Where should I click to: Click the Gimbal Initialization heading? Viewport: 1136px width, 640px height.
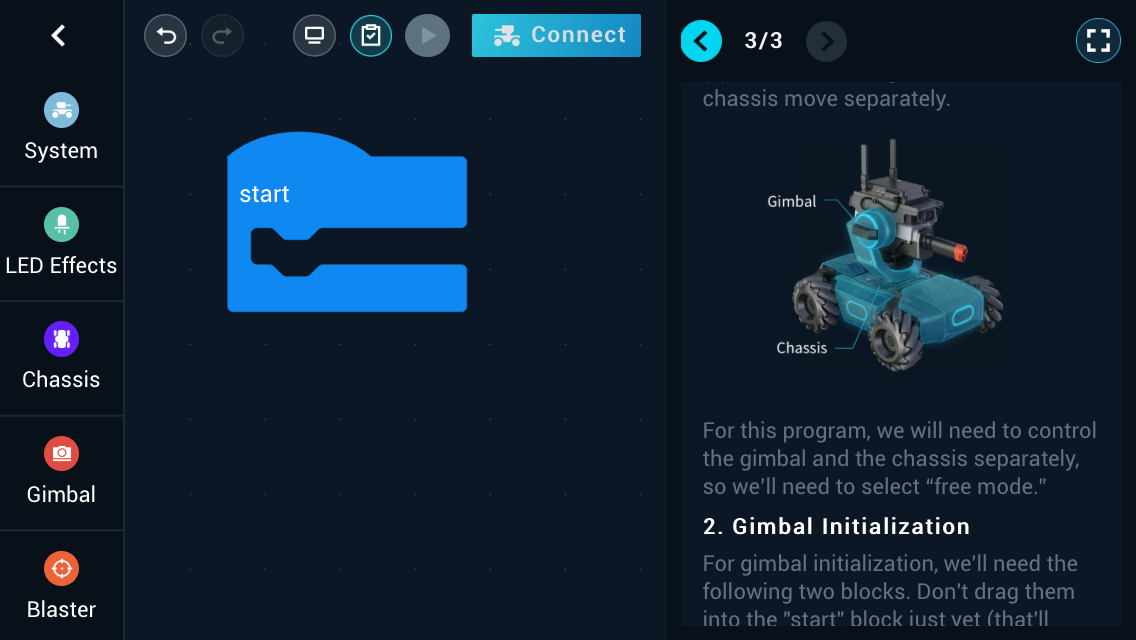point(836,526)
